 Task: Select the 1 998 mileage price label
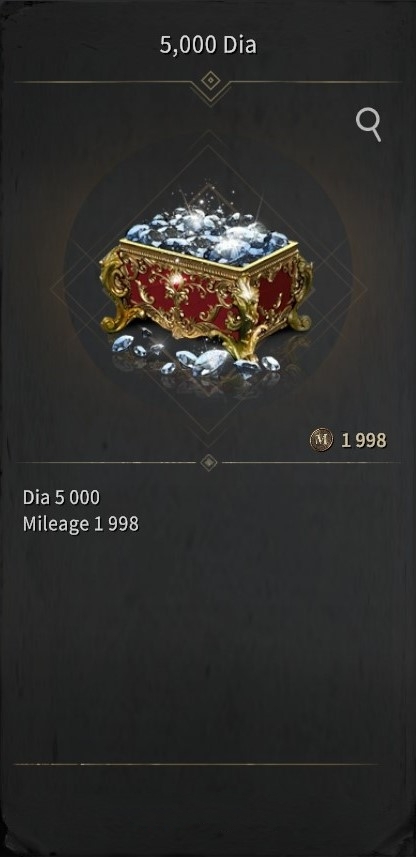(364, 440)
